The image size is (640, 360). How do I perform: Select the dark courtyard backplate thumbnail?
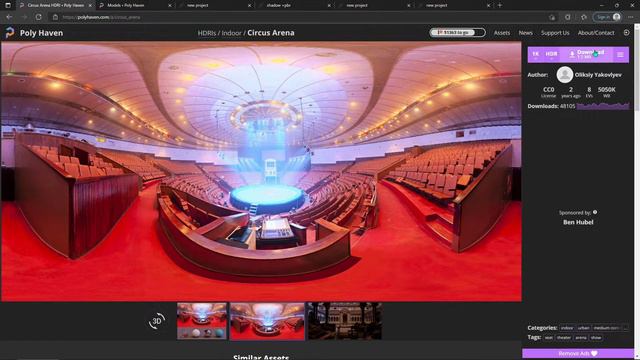pos(345,321)
